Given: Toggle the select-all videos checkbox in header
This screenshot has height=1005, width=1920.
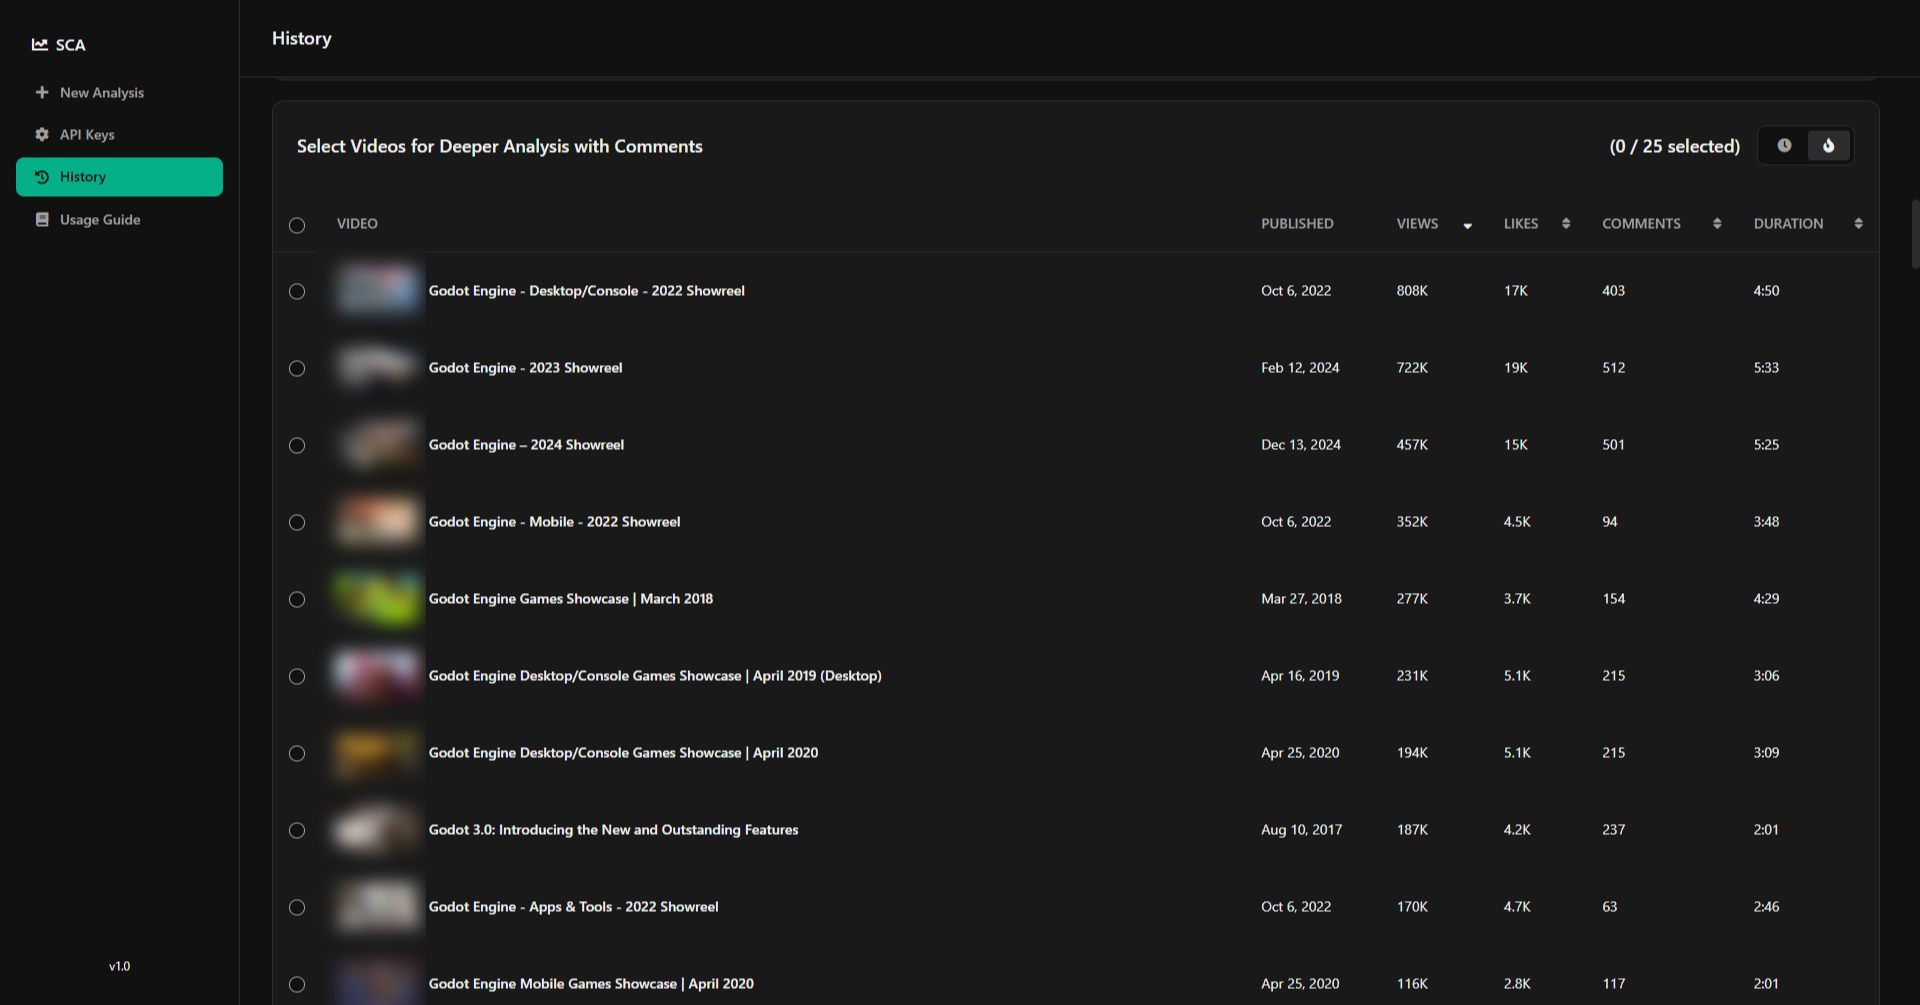Looking at the screenshot, I should (x=297, y=225).
